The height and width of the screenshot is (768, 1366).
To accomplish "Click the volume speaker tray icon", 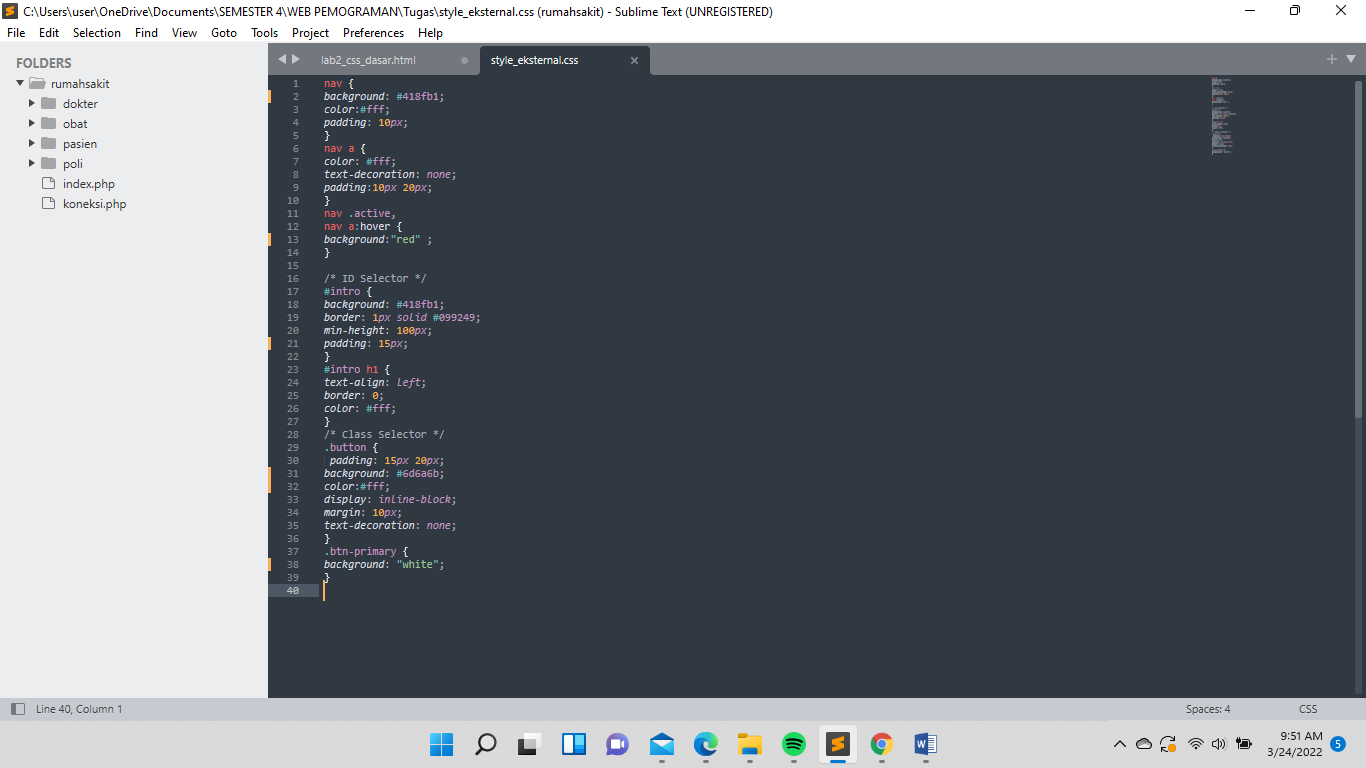I will [1219, 744].
